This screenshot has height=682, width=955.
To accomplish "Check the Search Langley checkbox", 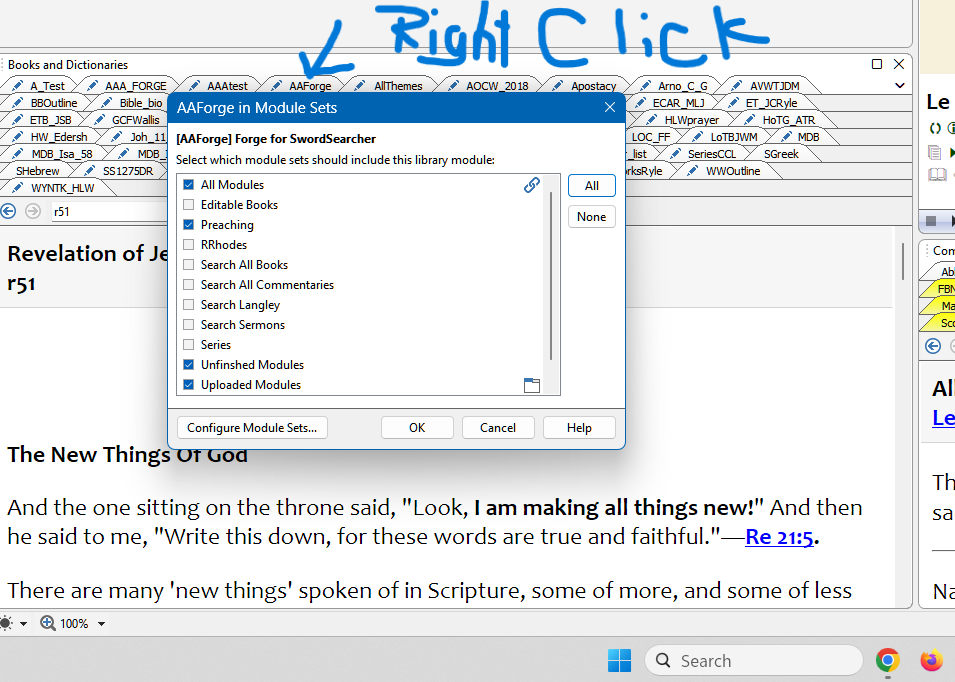I will click(189, 304).
